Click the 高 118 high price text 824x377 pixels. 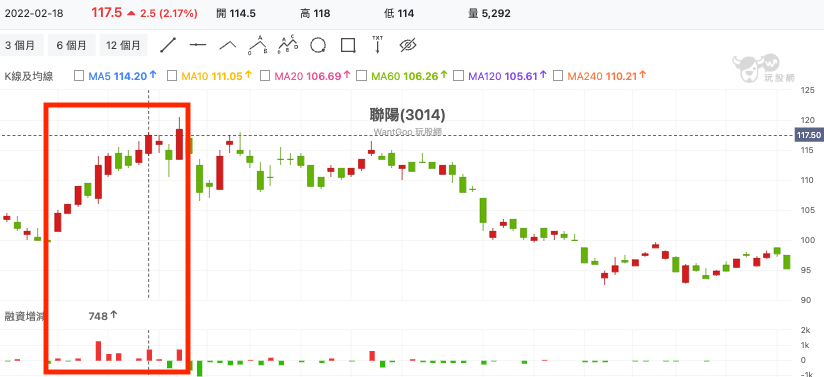click(x=315, y=14)
